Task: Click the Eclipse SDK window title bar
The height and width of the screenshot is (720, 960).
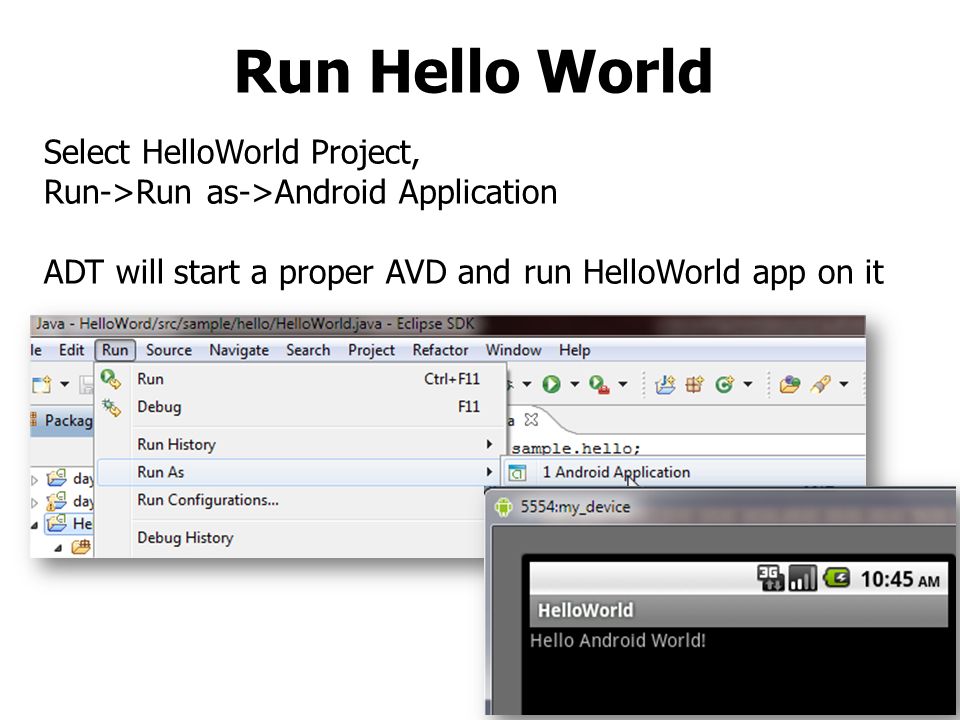Action: pyautogui.click(x=448, y=324)
